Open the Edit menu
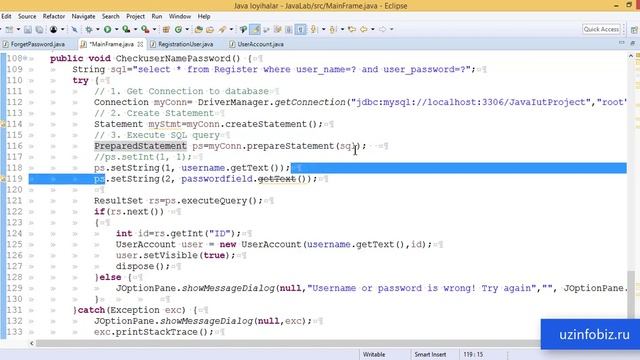Viewport: 640px width, 360px height. pyautogui.click(x=6, y=16)
